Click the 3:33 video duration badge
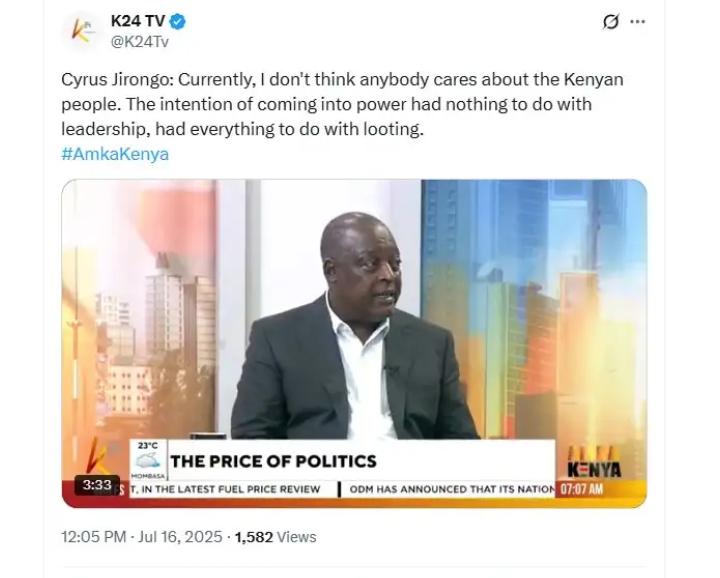 pos(97,485)
